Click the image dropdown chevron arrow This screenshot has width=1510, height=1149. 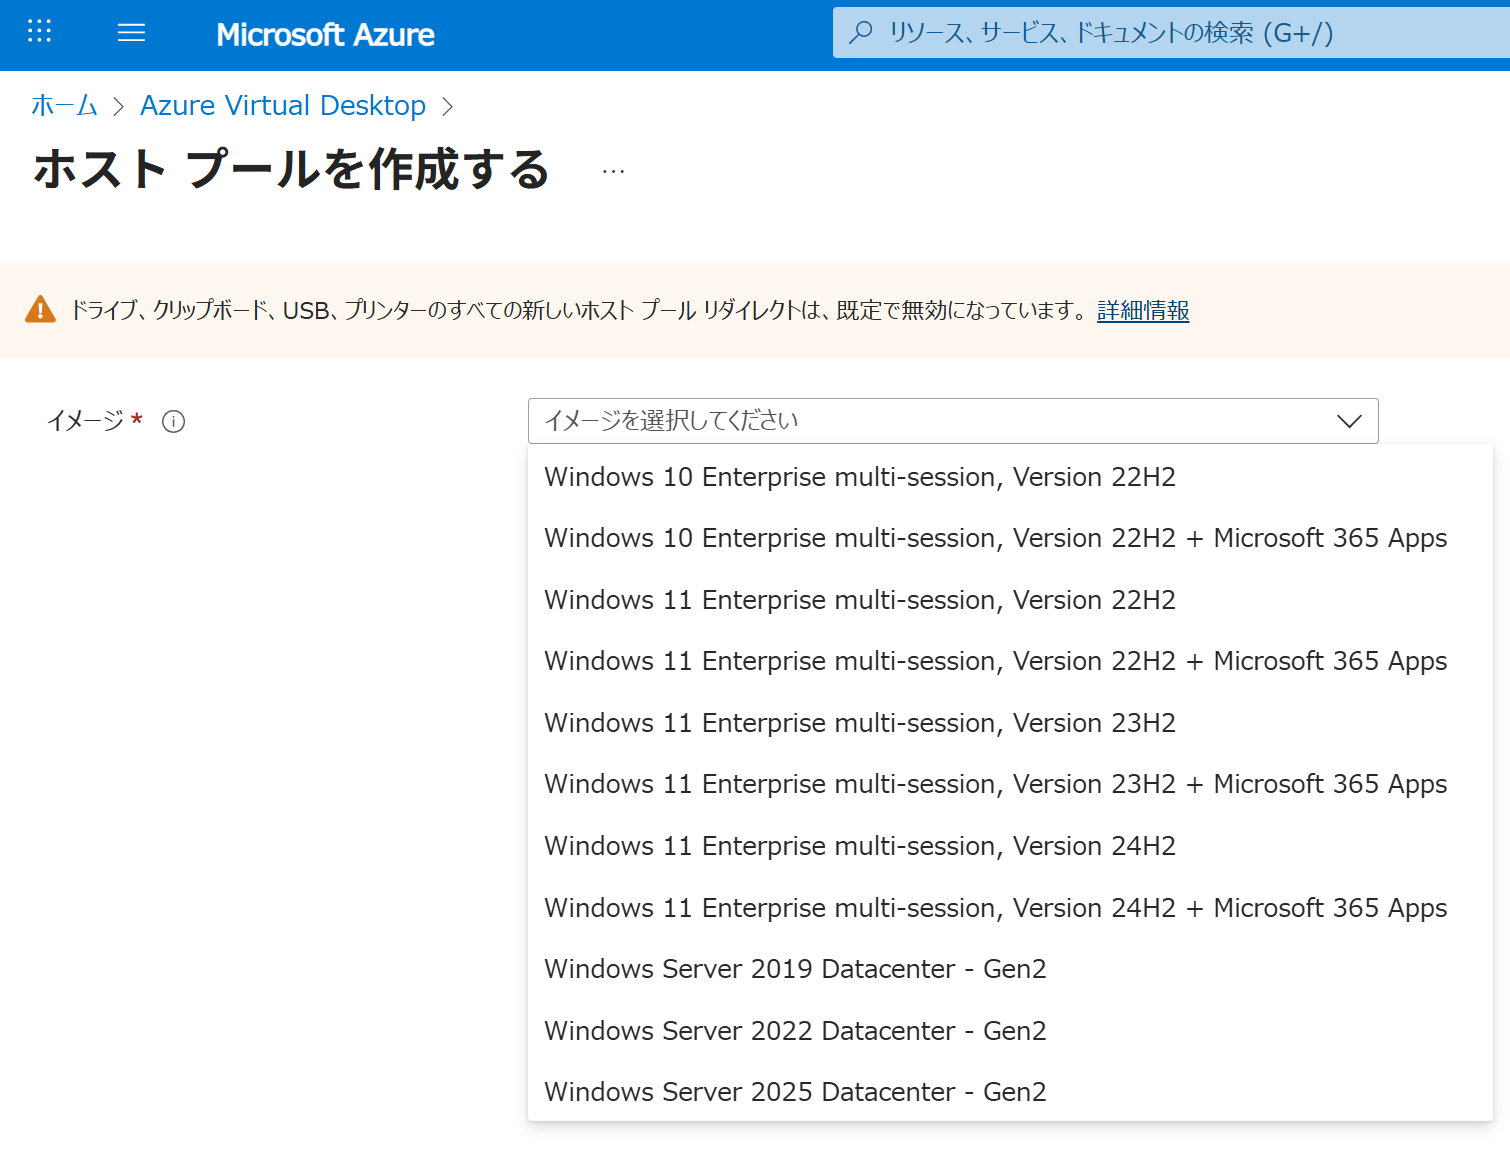click(x=1349, y=421)
